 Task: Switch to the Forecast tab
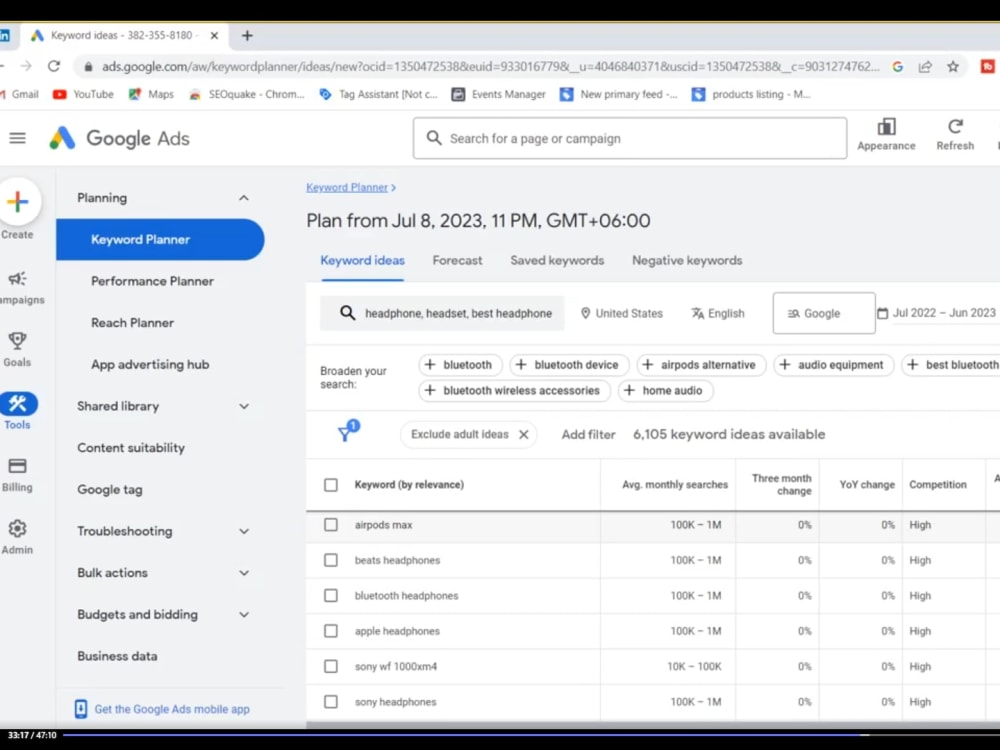tap(457, 260)
